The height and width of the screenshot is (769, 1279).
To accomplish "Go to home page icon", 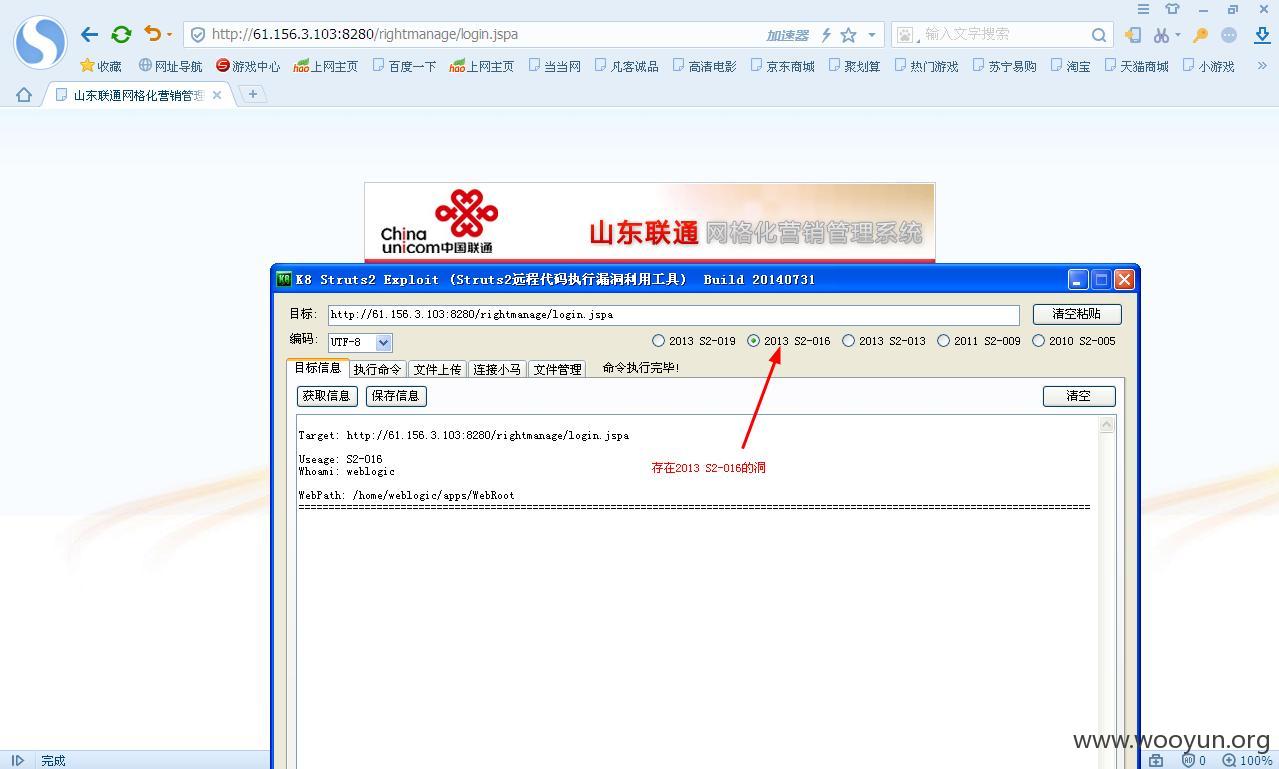I will (x=24, y=95).
